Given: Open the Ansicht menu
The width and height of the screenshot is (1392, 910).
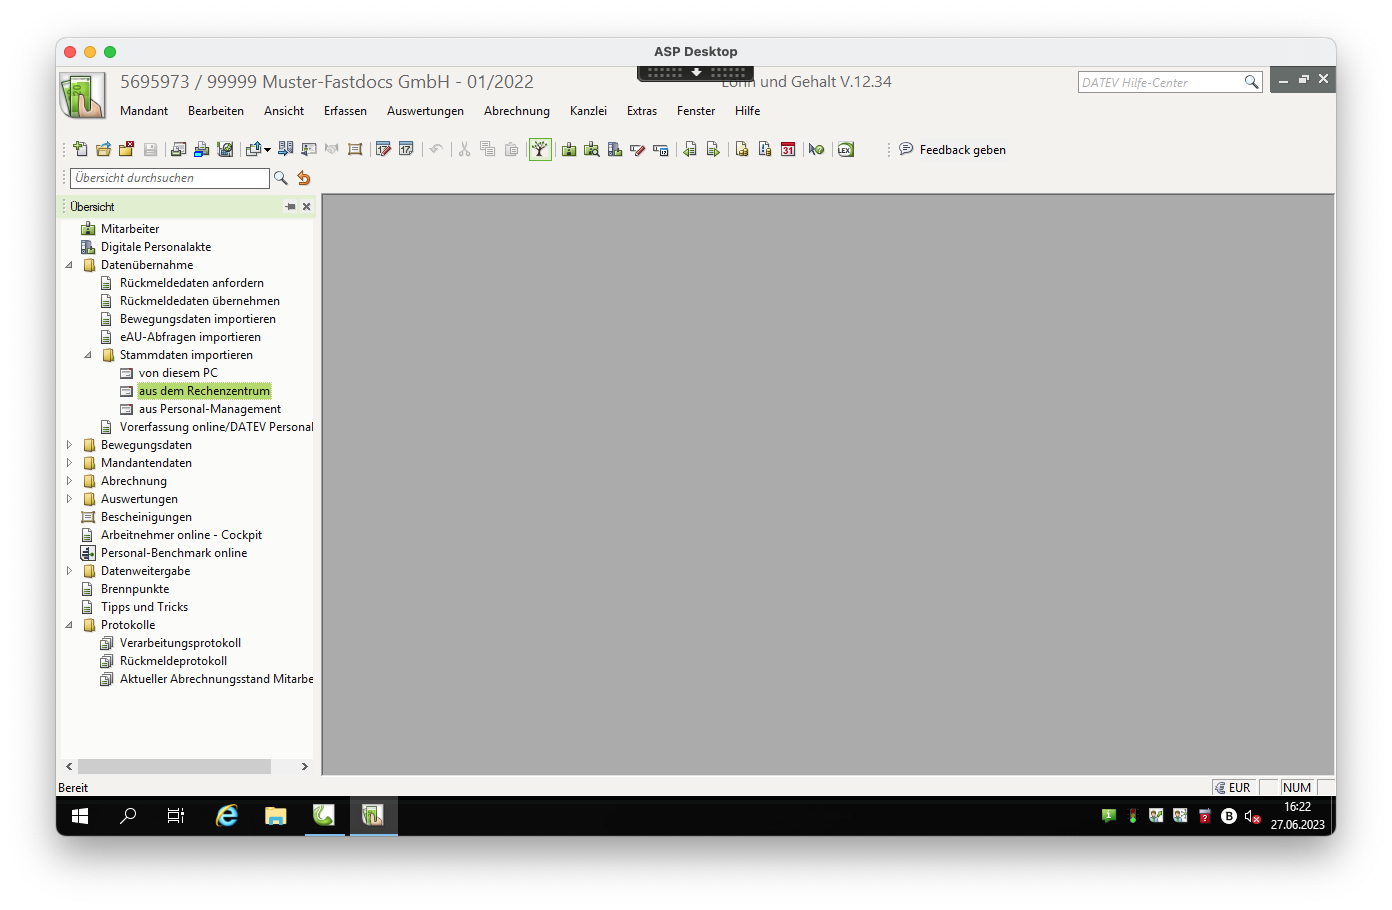Looking at the screenshot, I should click(284, 111).
